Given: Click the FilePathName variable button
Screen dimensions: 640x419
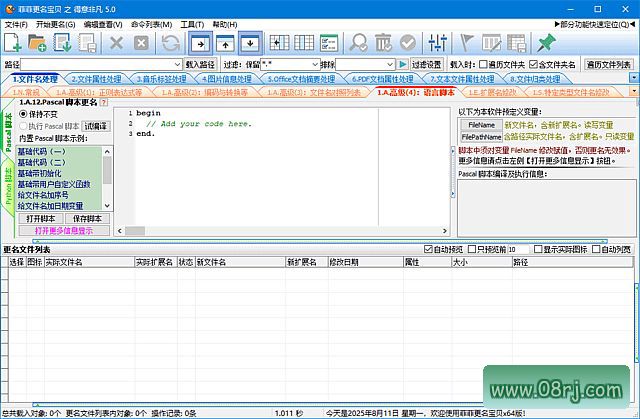Looking at the screenshot, I should pyautogui.click(x=481, y=136).
